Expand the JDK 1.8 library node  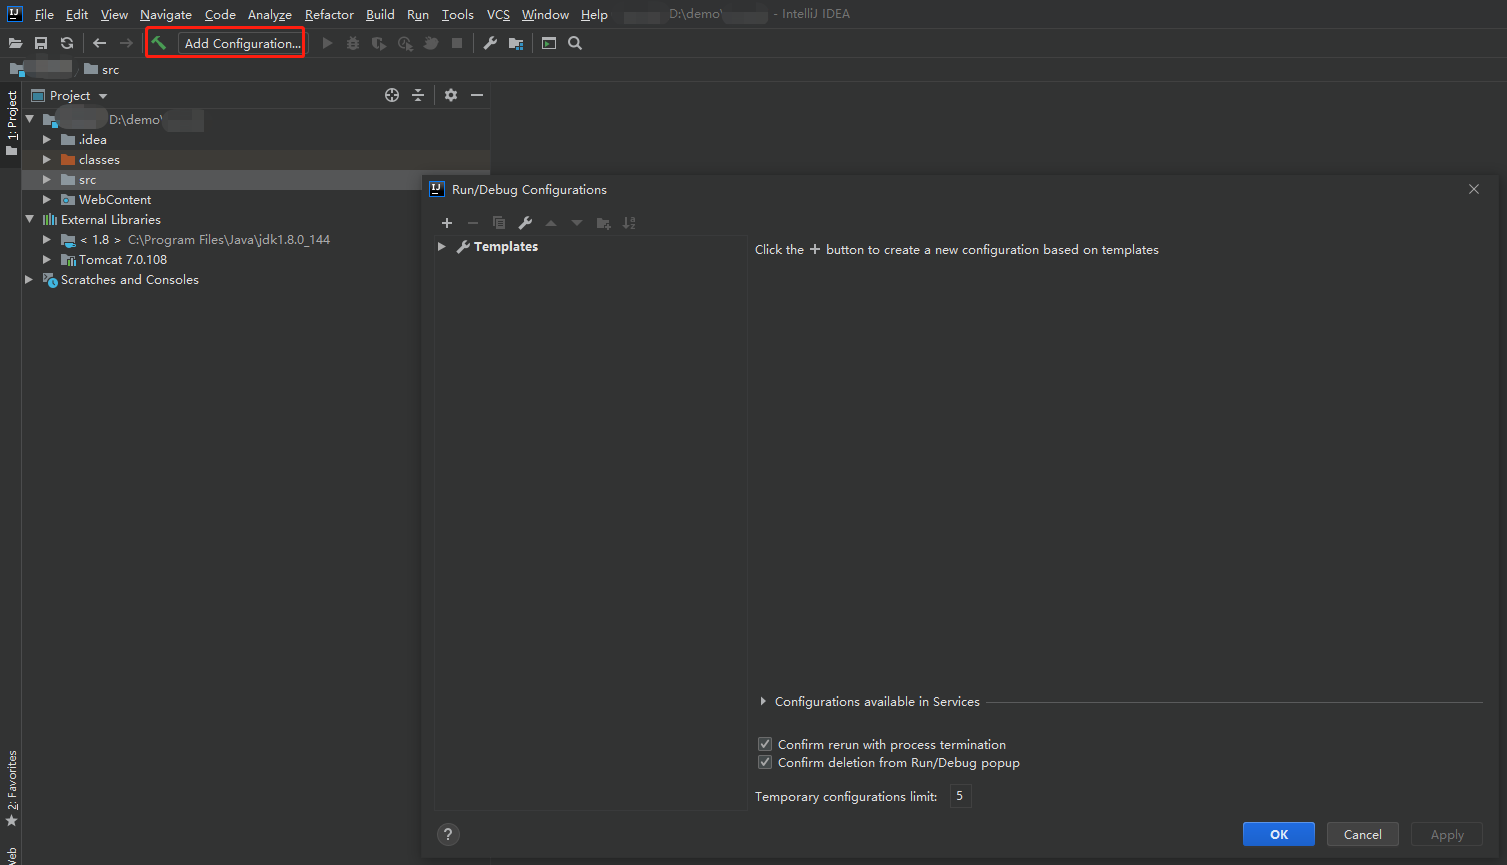pos(47,239)
